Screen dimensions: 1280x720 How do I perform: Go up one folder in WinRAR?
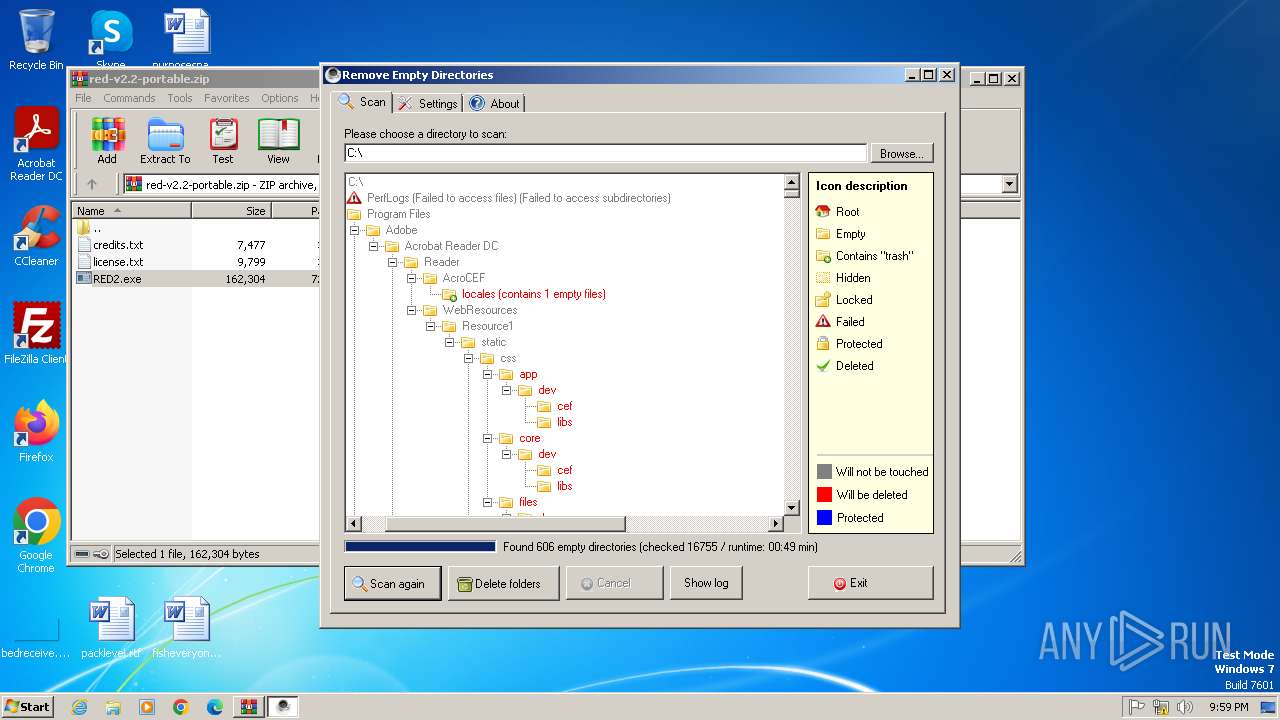coord(92,184)
